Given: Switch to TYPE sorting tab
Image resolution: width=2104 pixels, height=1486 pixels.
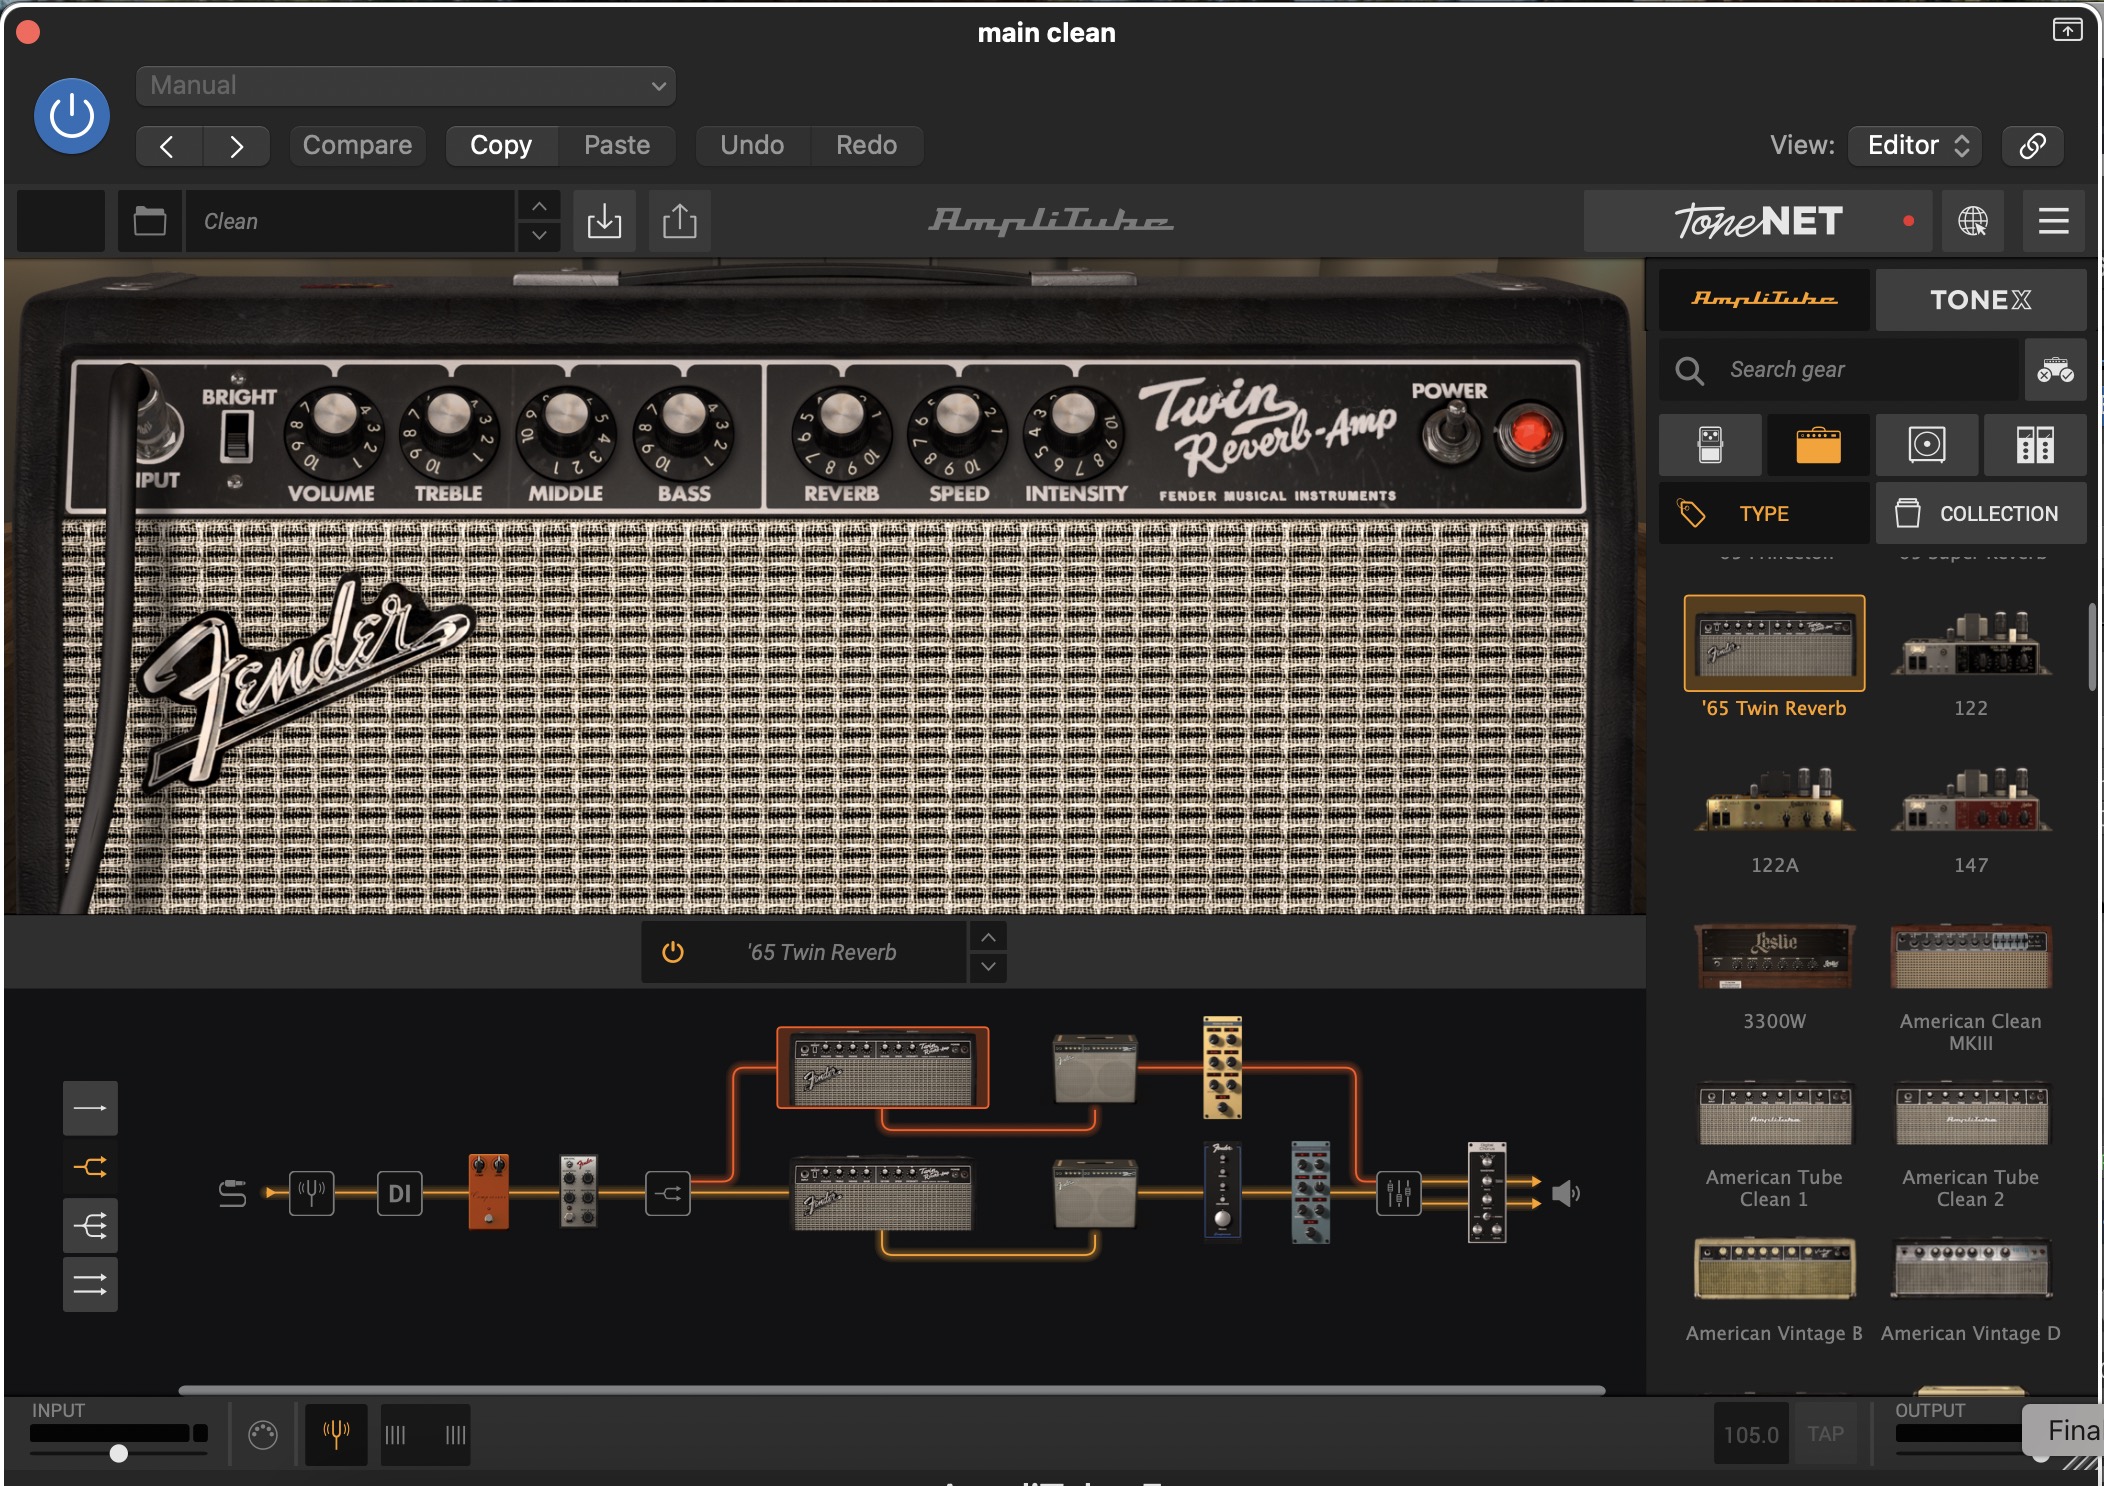Looking at the screenshot, I should pyautogui.click(x=1764, y=513).
